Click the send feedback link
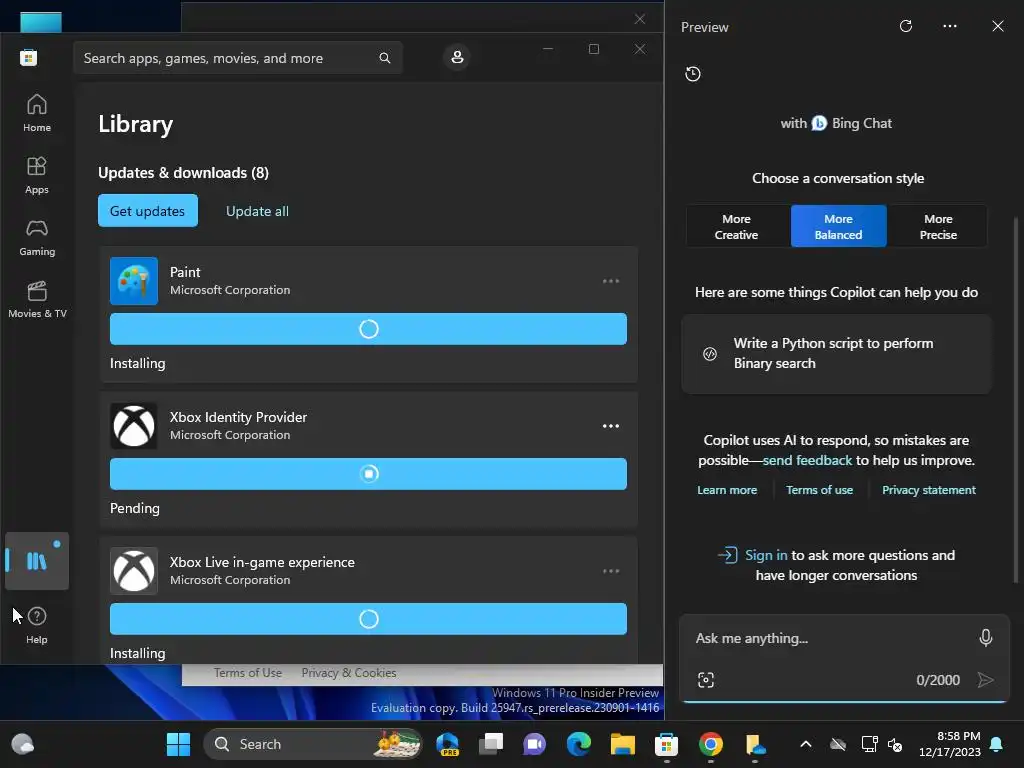This screenshot has width=1024, height=768. click(807, 460)
